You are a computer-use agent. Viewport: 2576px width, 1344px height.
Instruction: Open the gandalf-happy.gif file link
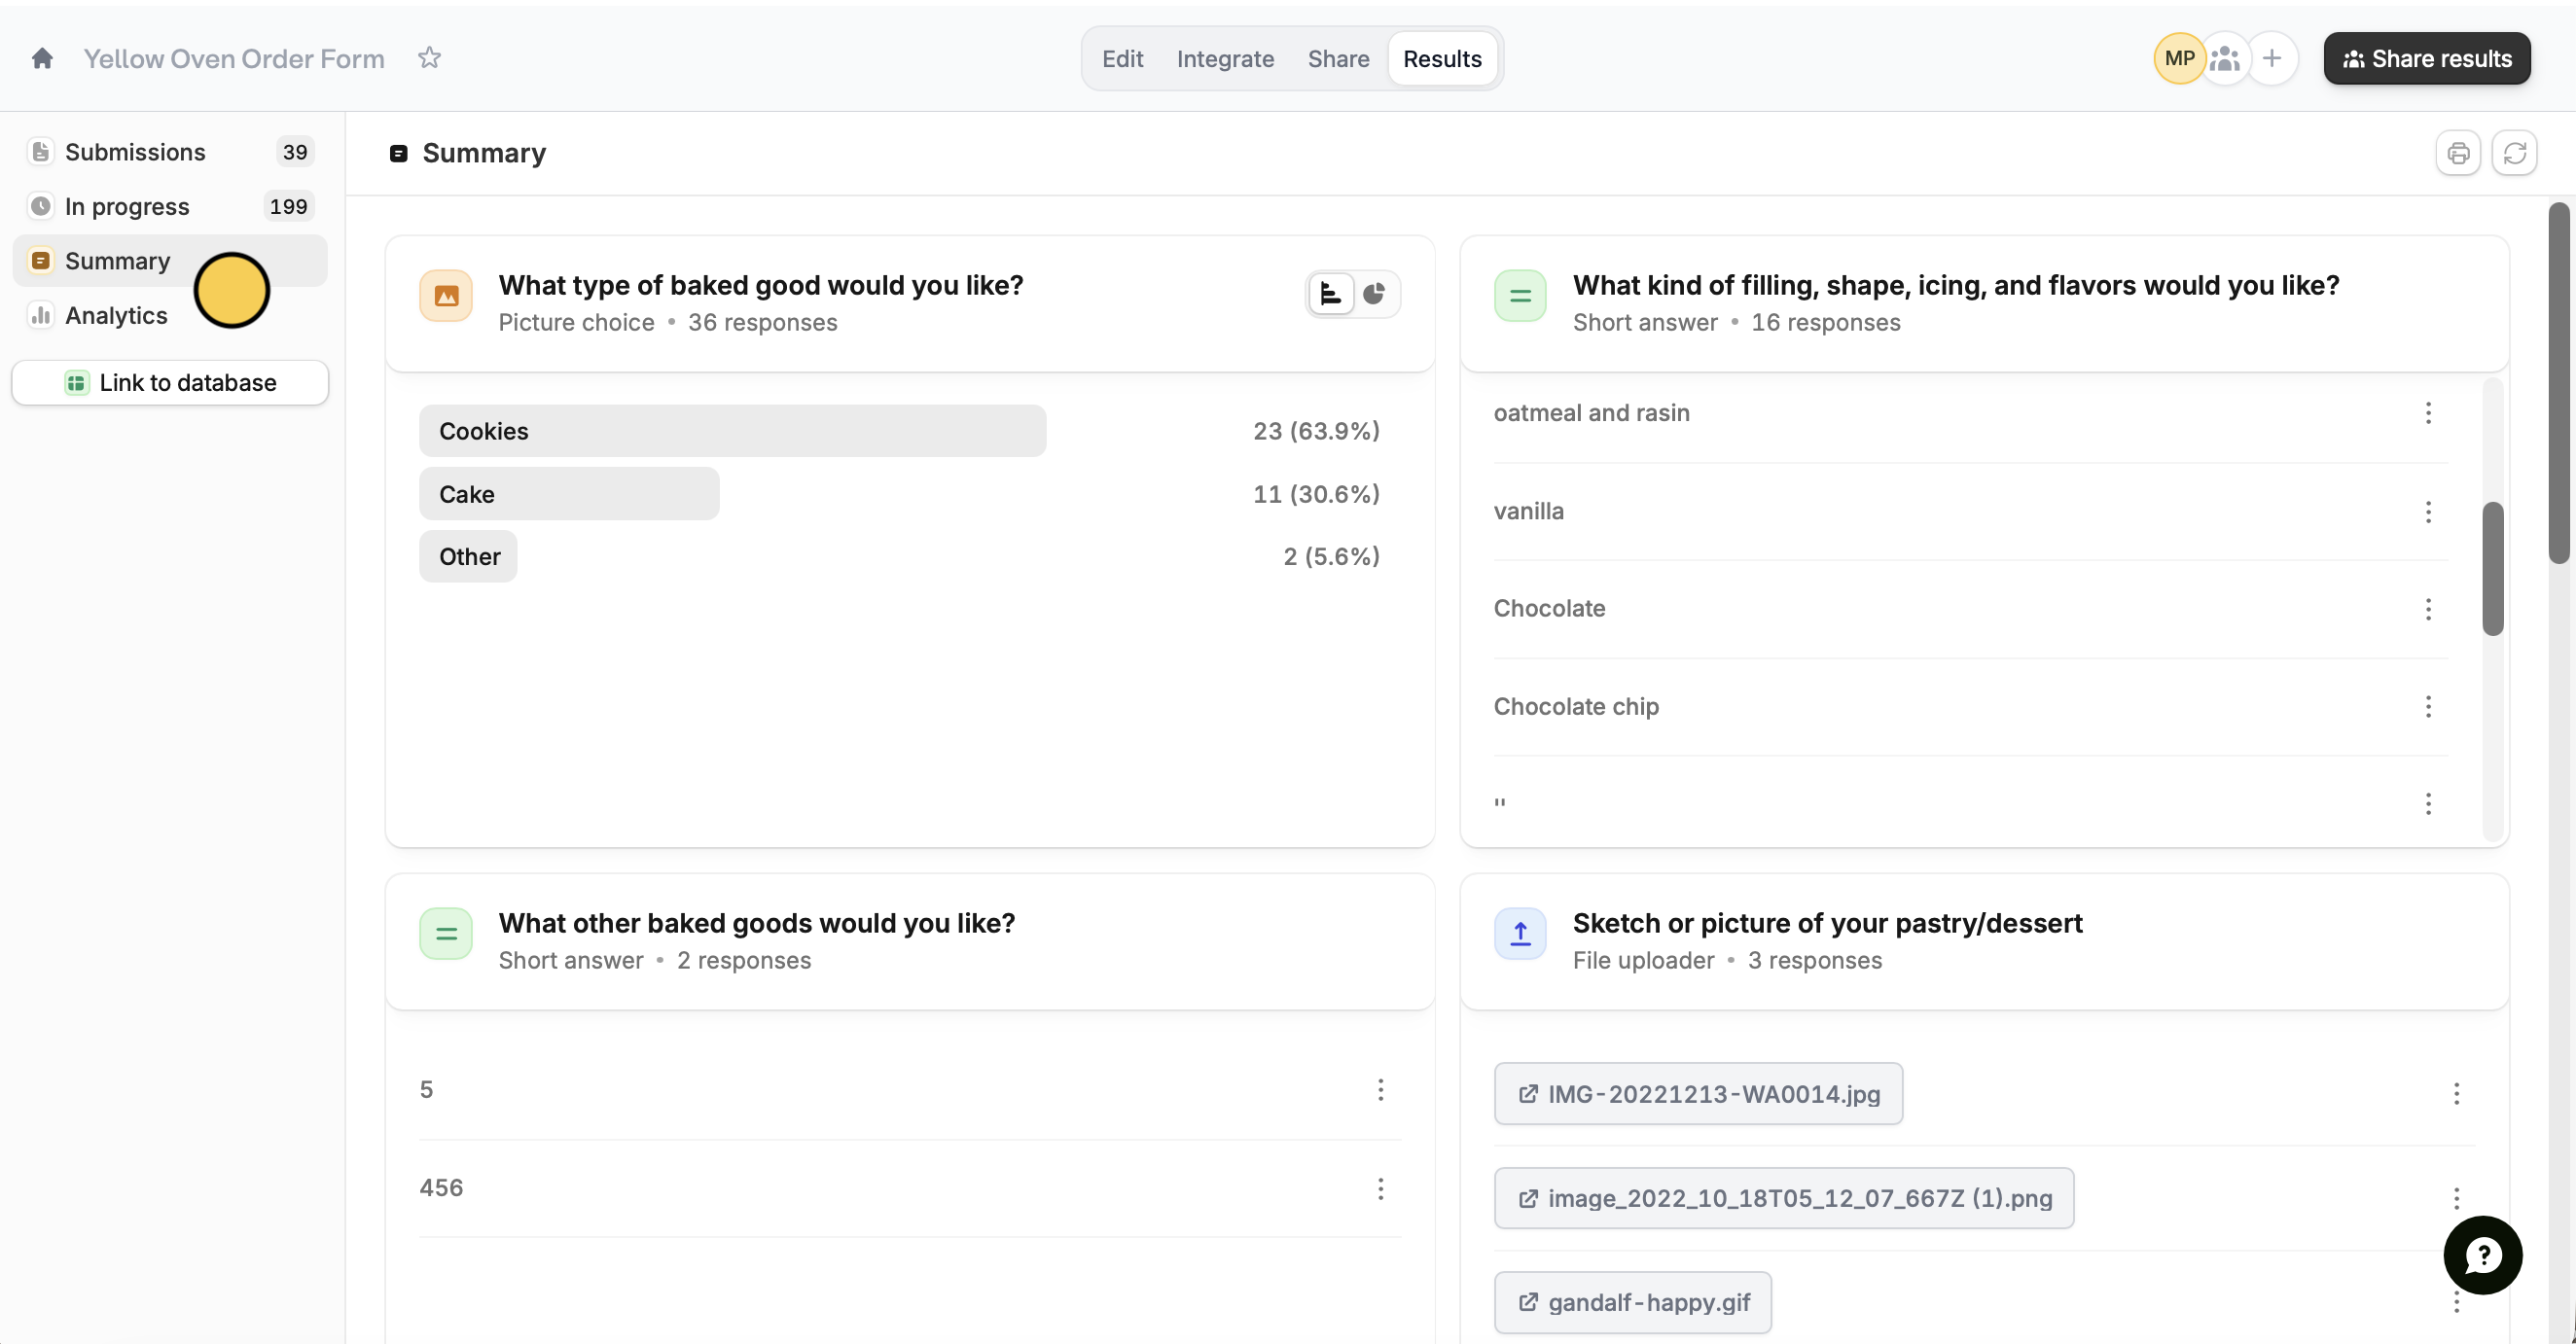[x=1632, y=1302]
